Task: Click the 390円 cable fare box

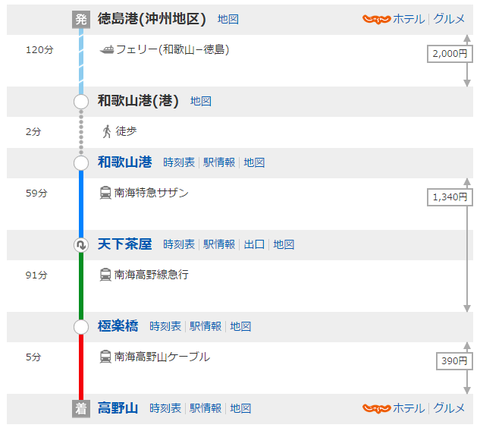Action: point(454,361)
